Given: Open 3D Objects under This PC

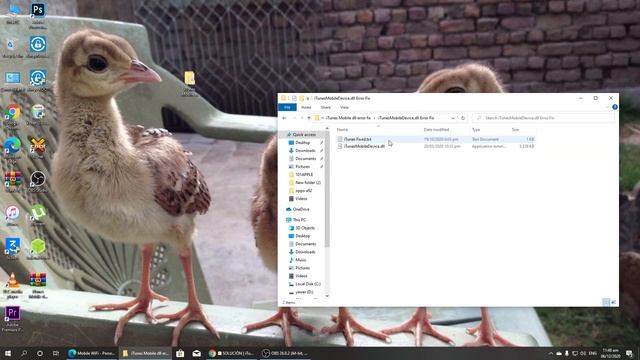Looking at the screenshot, I should pyautogui.click(x=305, y=228).
